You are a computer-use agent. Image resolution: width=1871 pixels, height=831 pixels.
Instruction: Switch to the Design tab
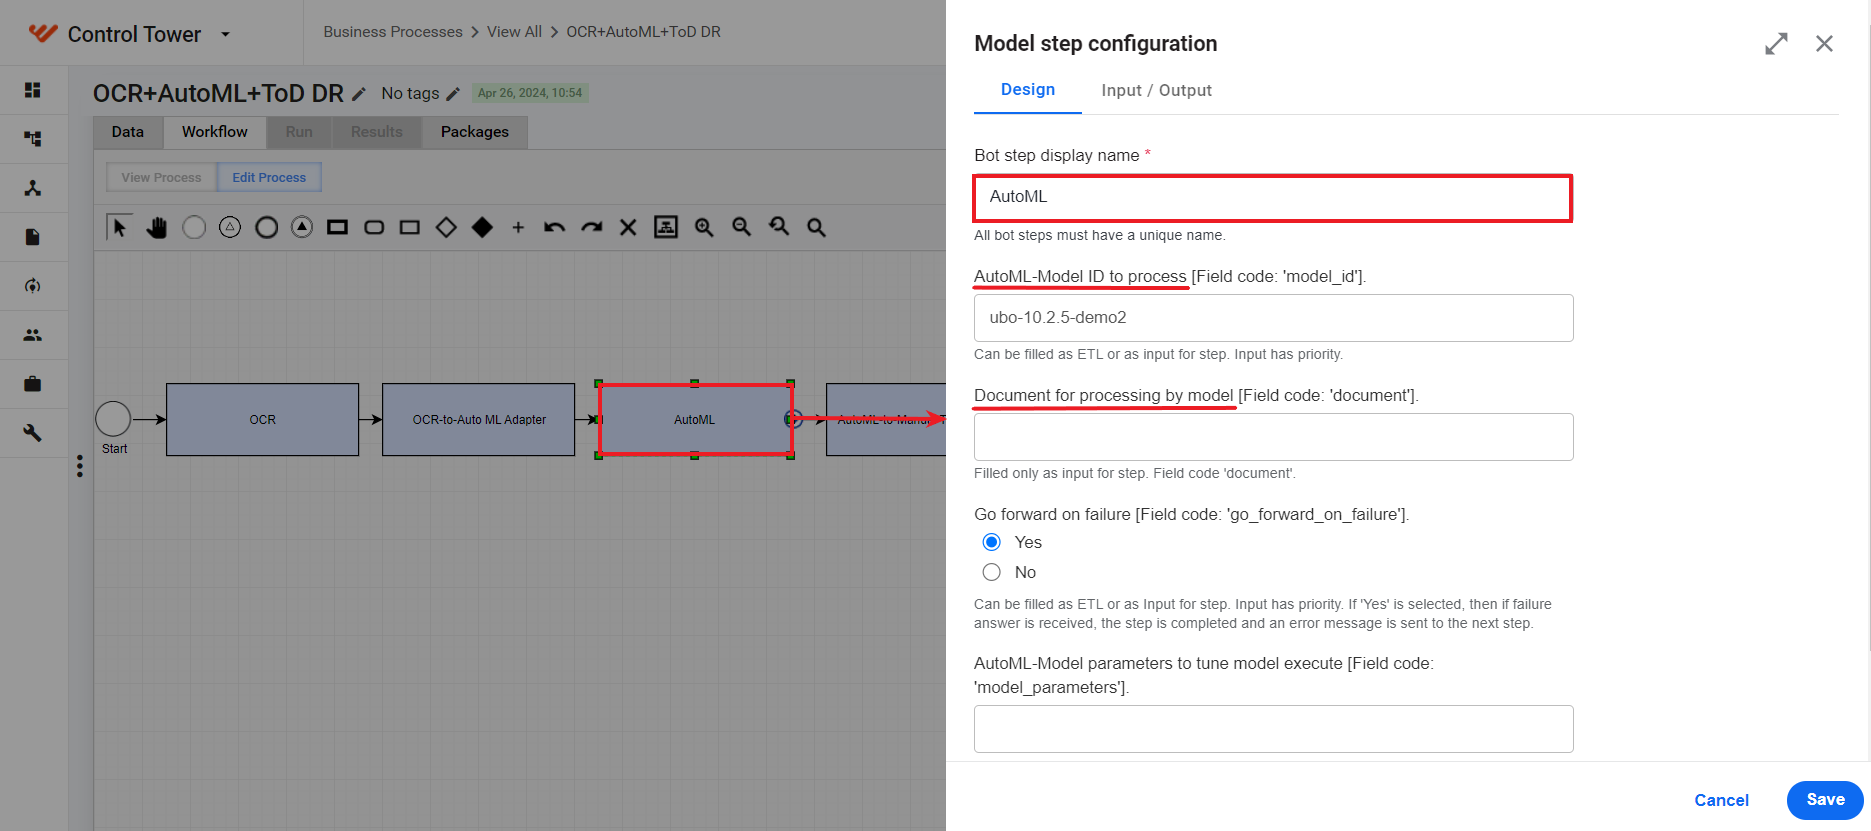(x=1028, y=90)
